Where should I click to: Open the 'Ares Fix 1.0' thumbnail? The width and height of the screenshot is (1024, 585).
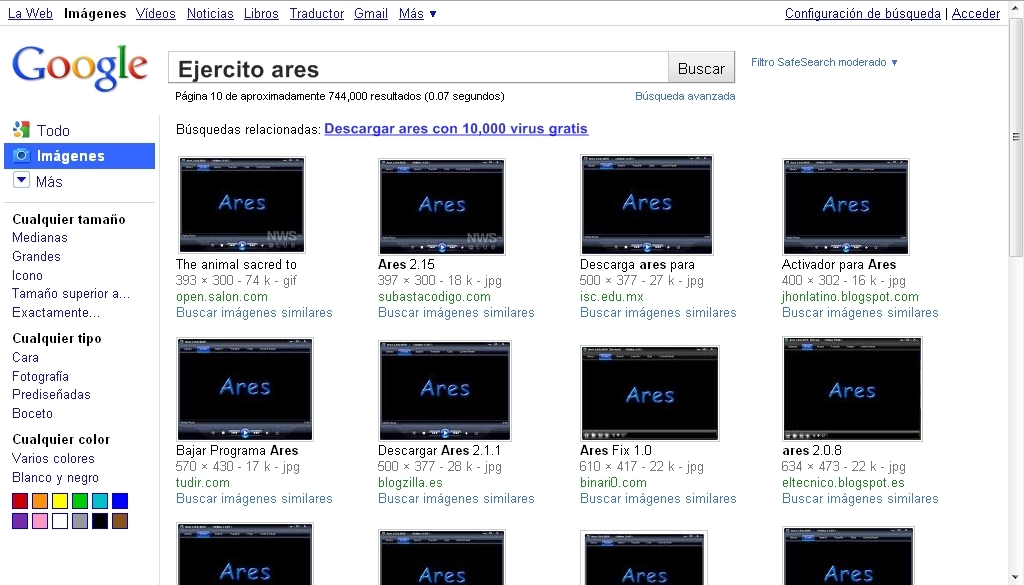(649, 393)
